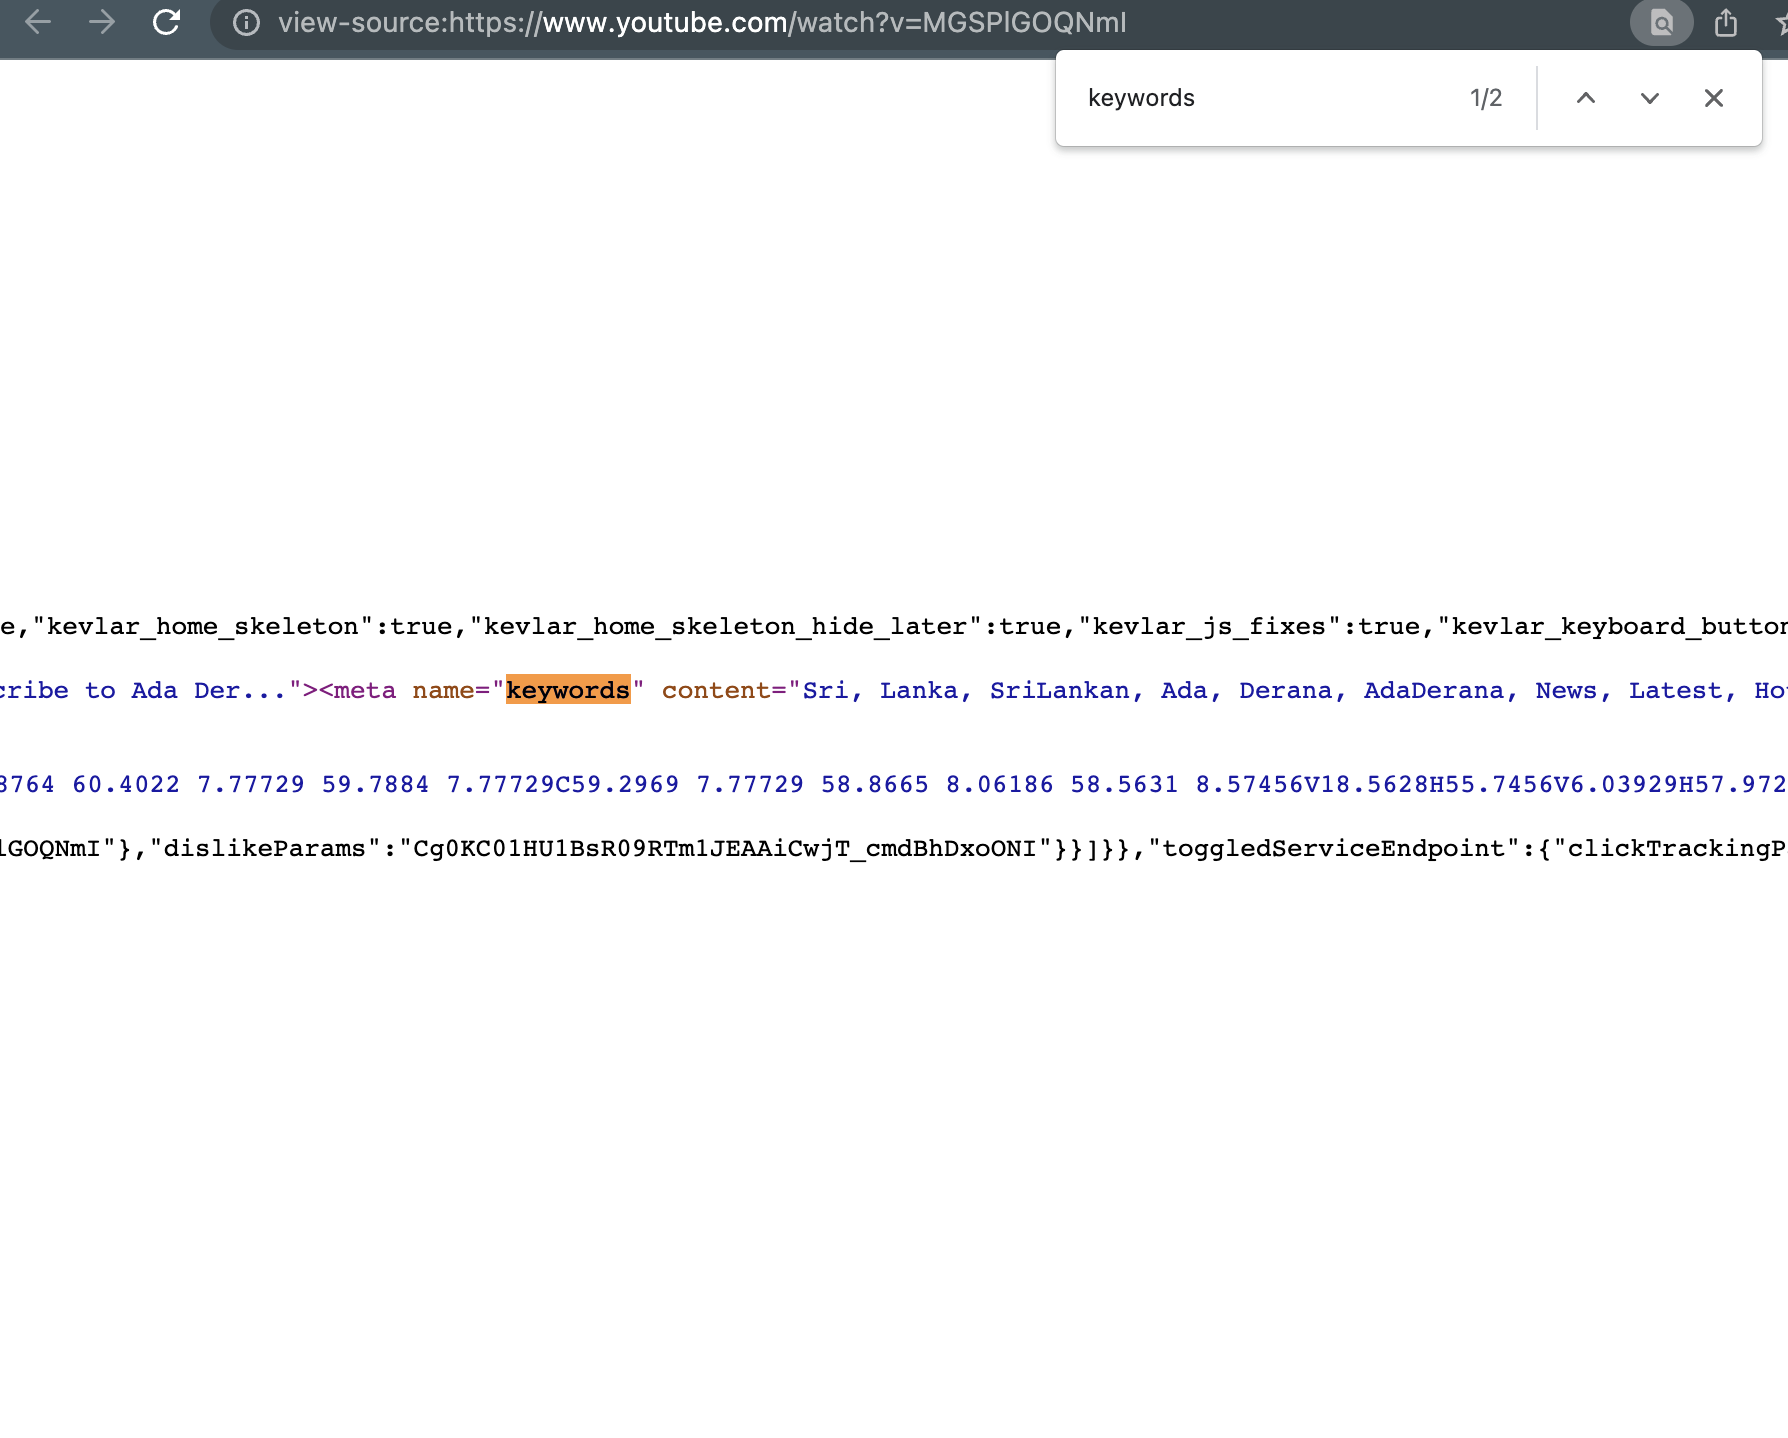This screenshot has width=1788, height=1438.
Task: Go to next find match
Action: 1650,98
